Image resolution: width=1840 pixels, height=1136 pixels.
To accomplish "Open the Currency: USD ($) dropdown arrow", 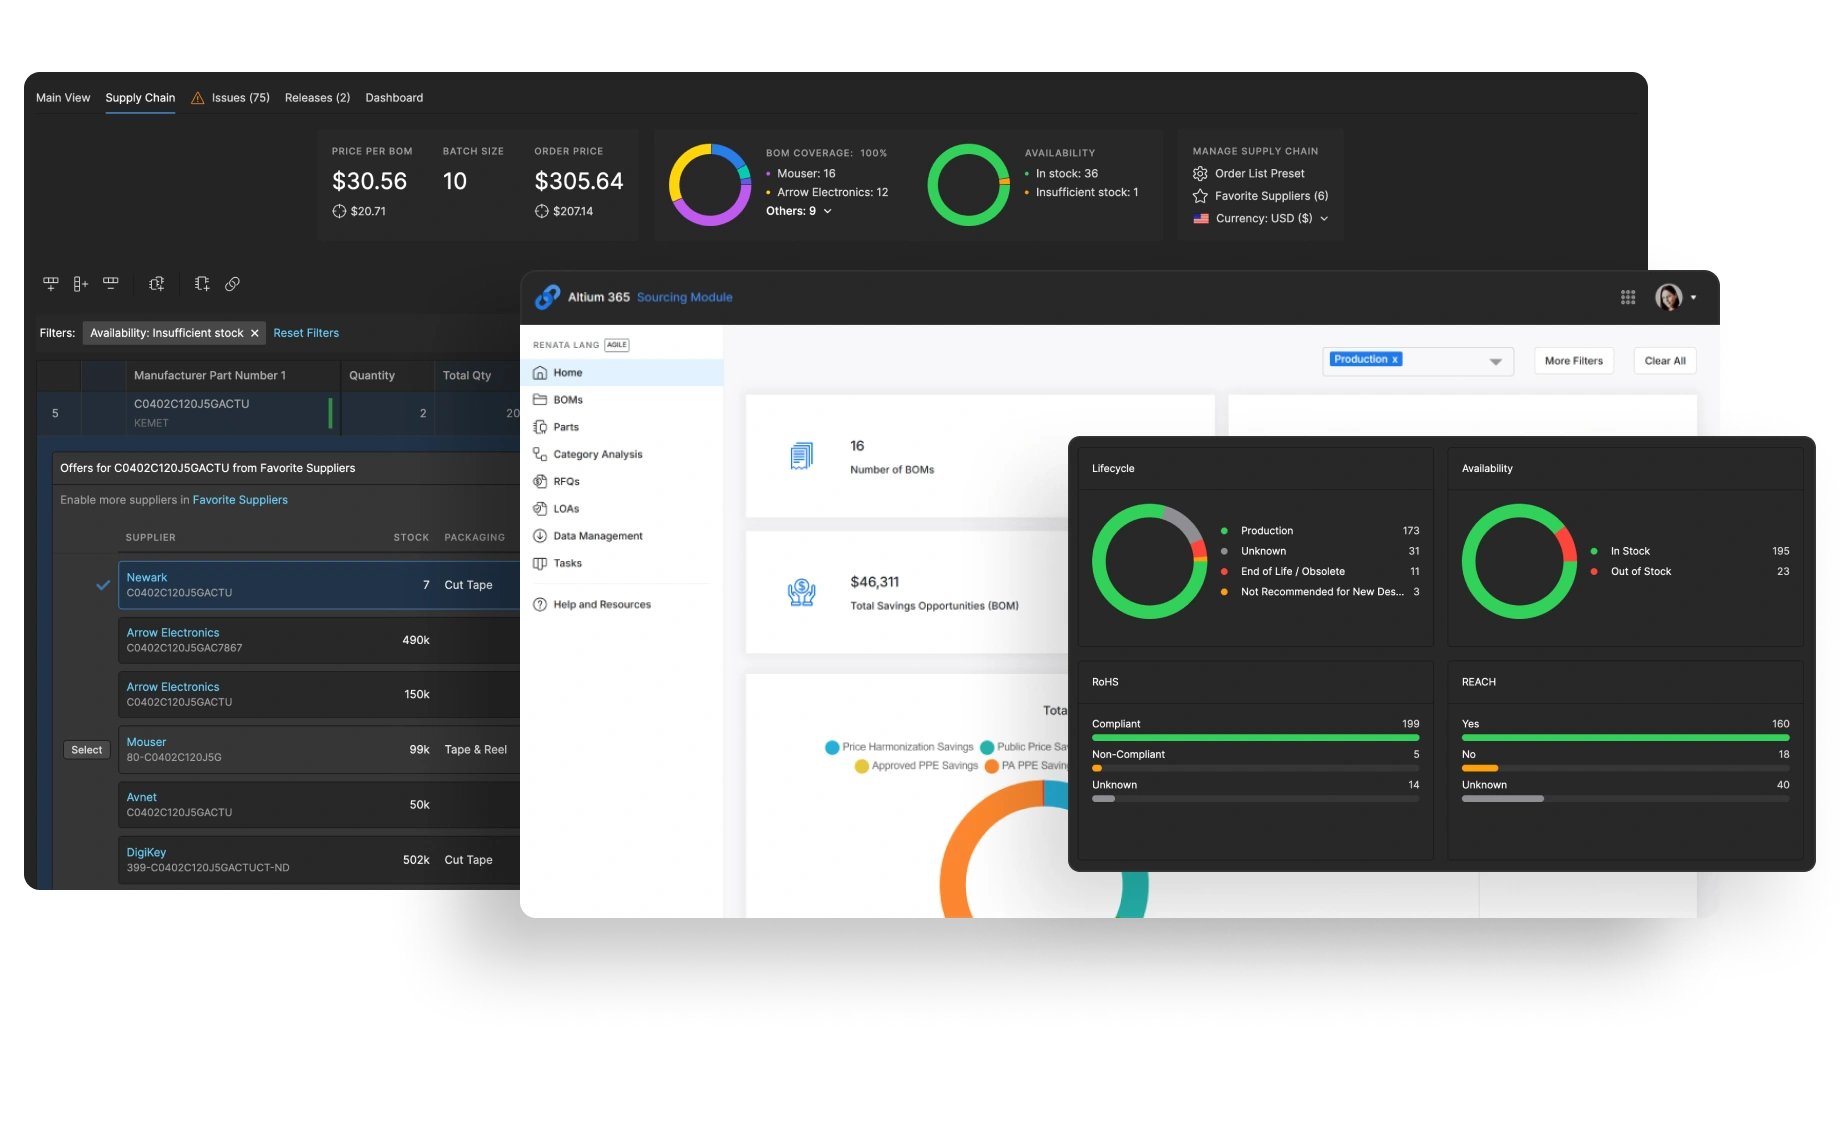I will (1324, 219).
